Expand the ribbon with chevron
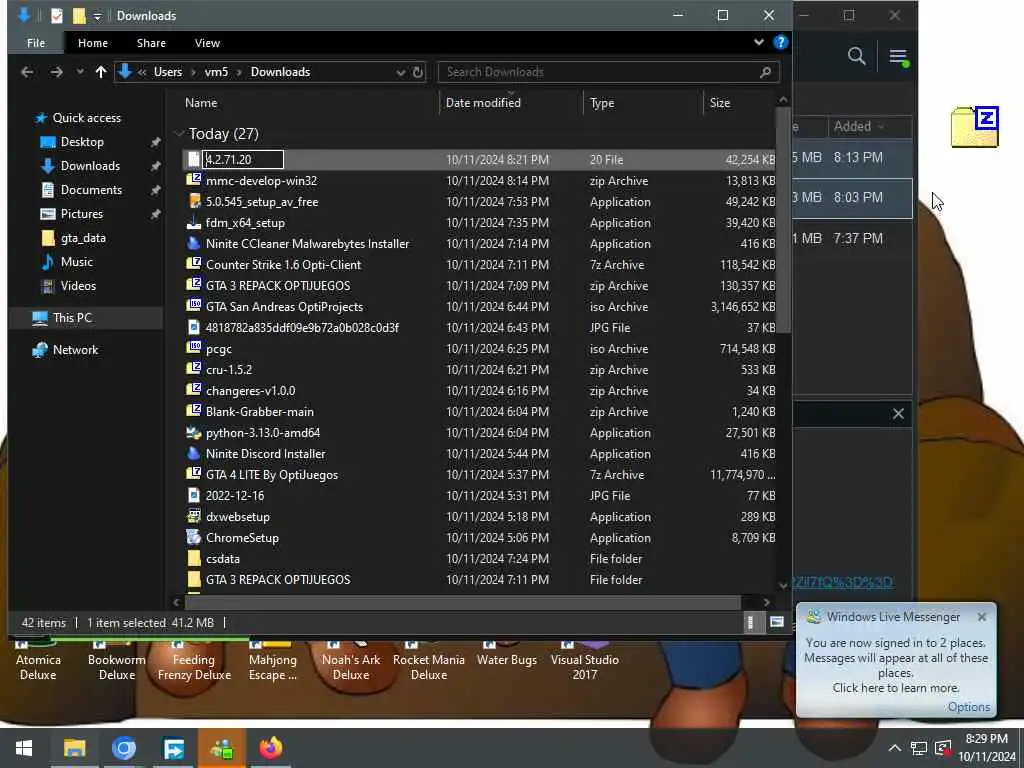1024x768 pixels. pyautogui.click(x=759, y=42)
